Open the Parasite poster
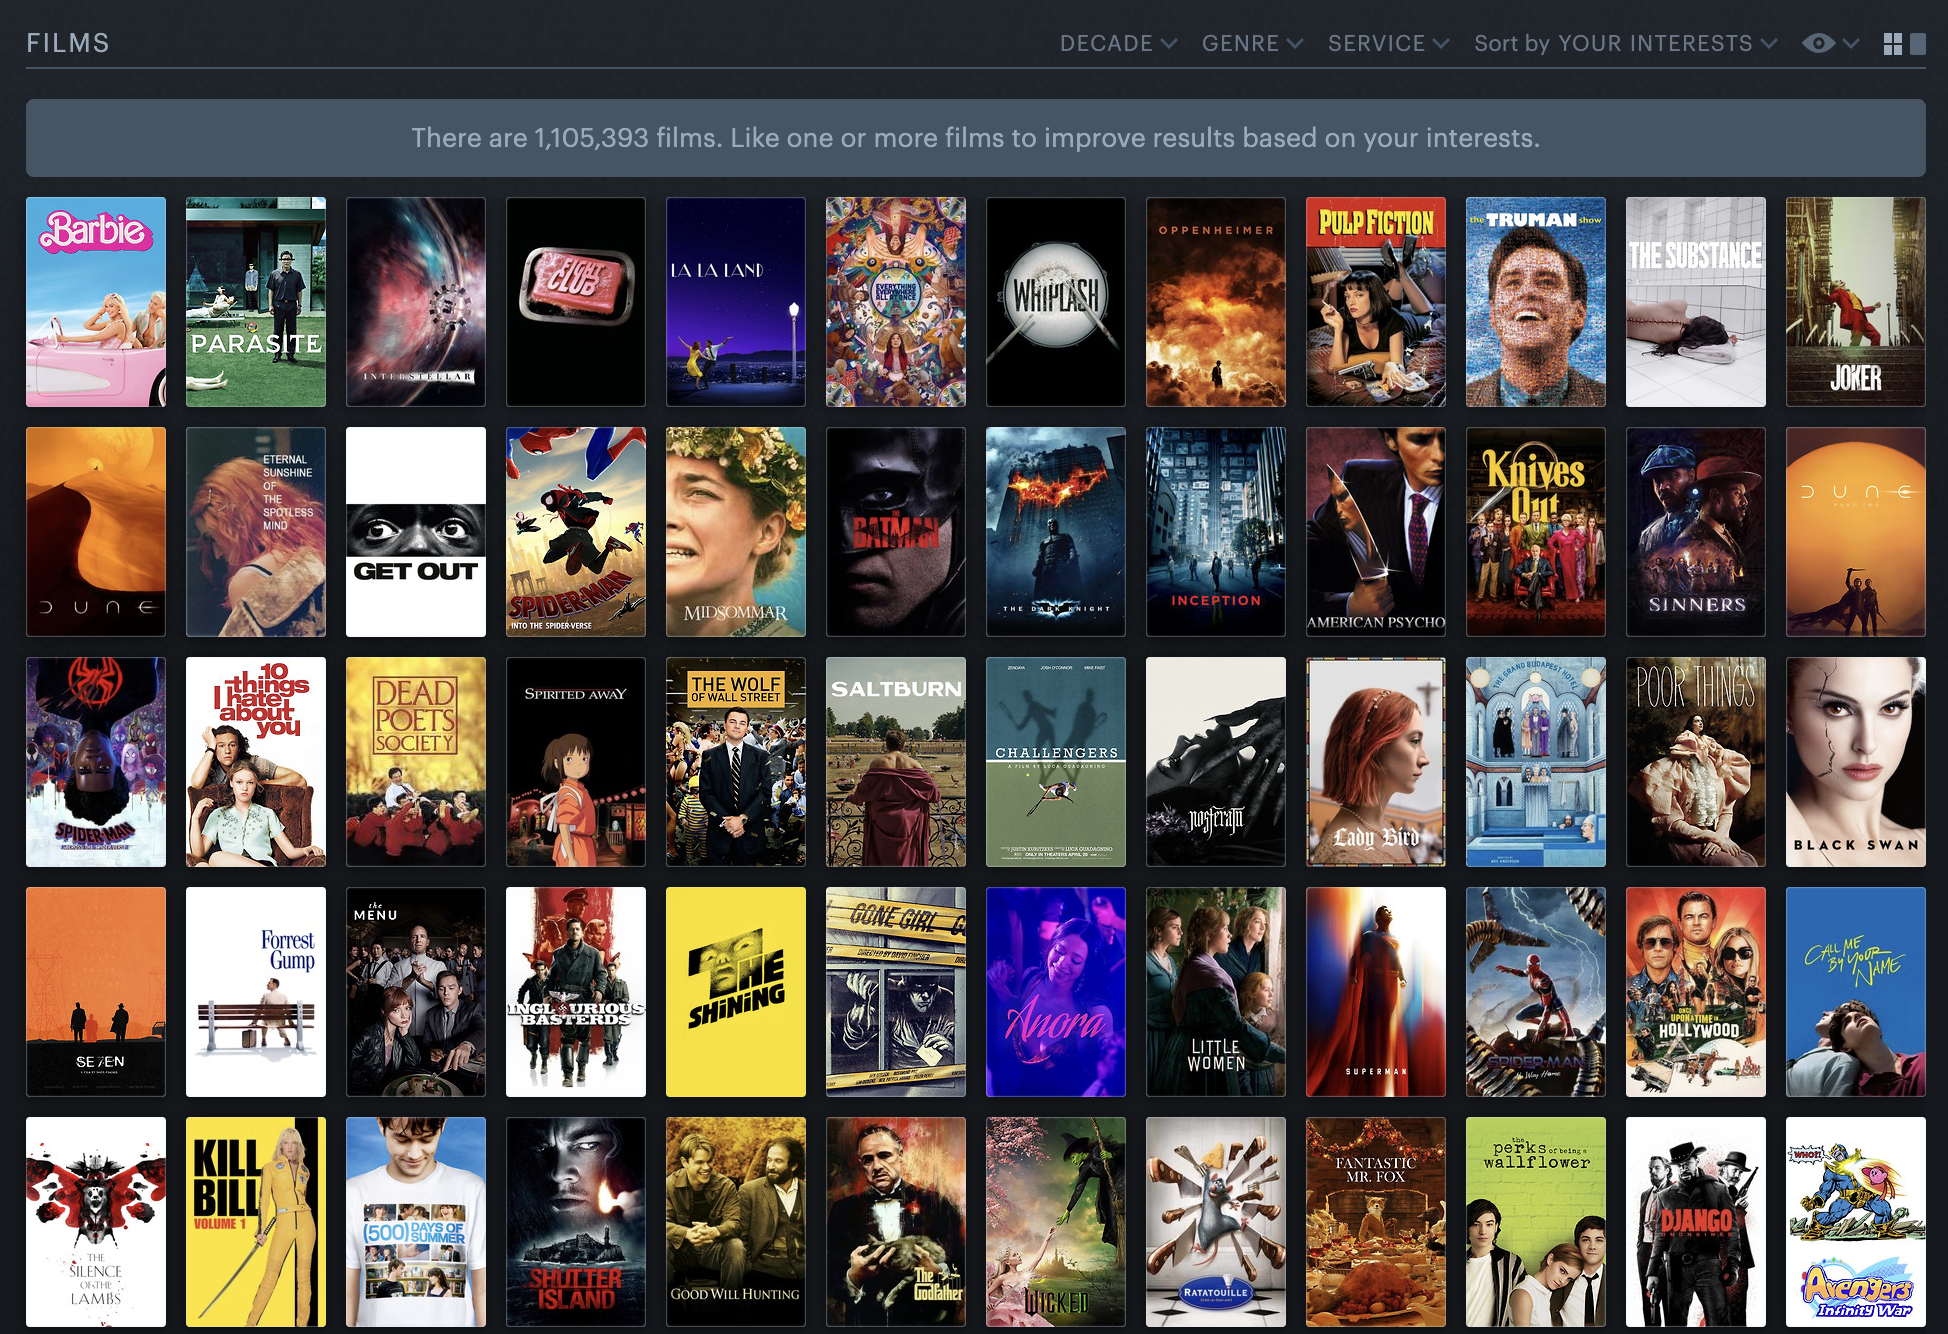 pos(256,302)
